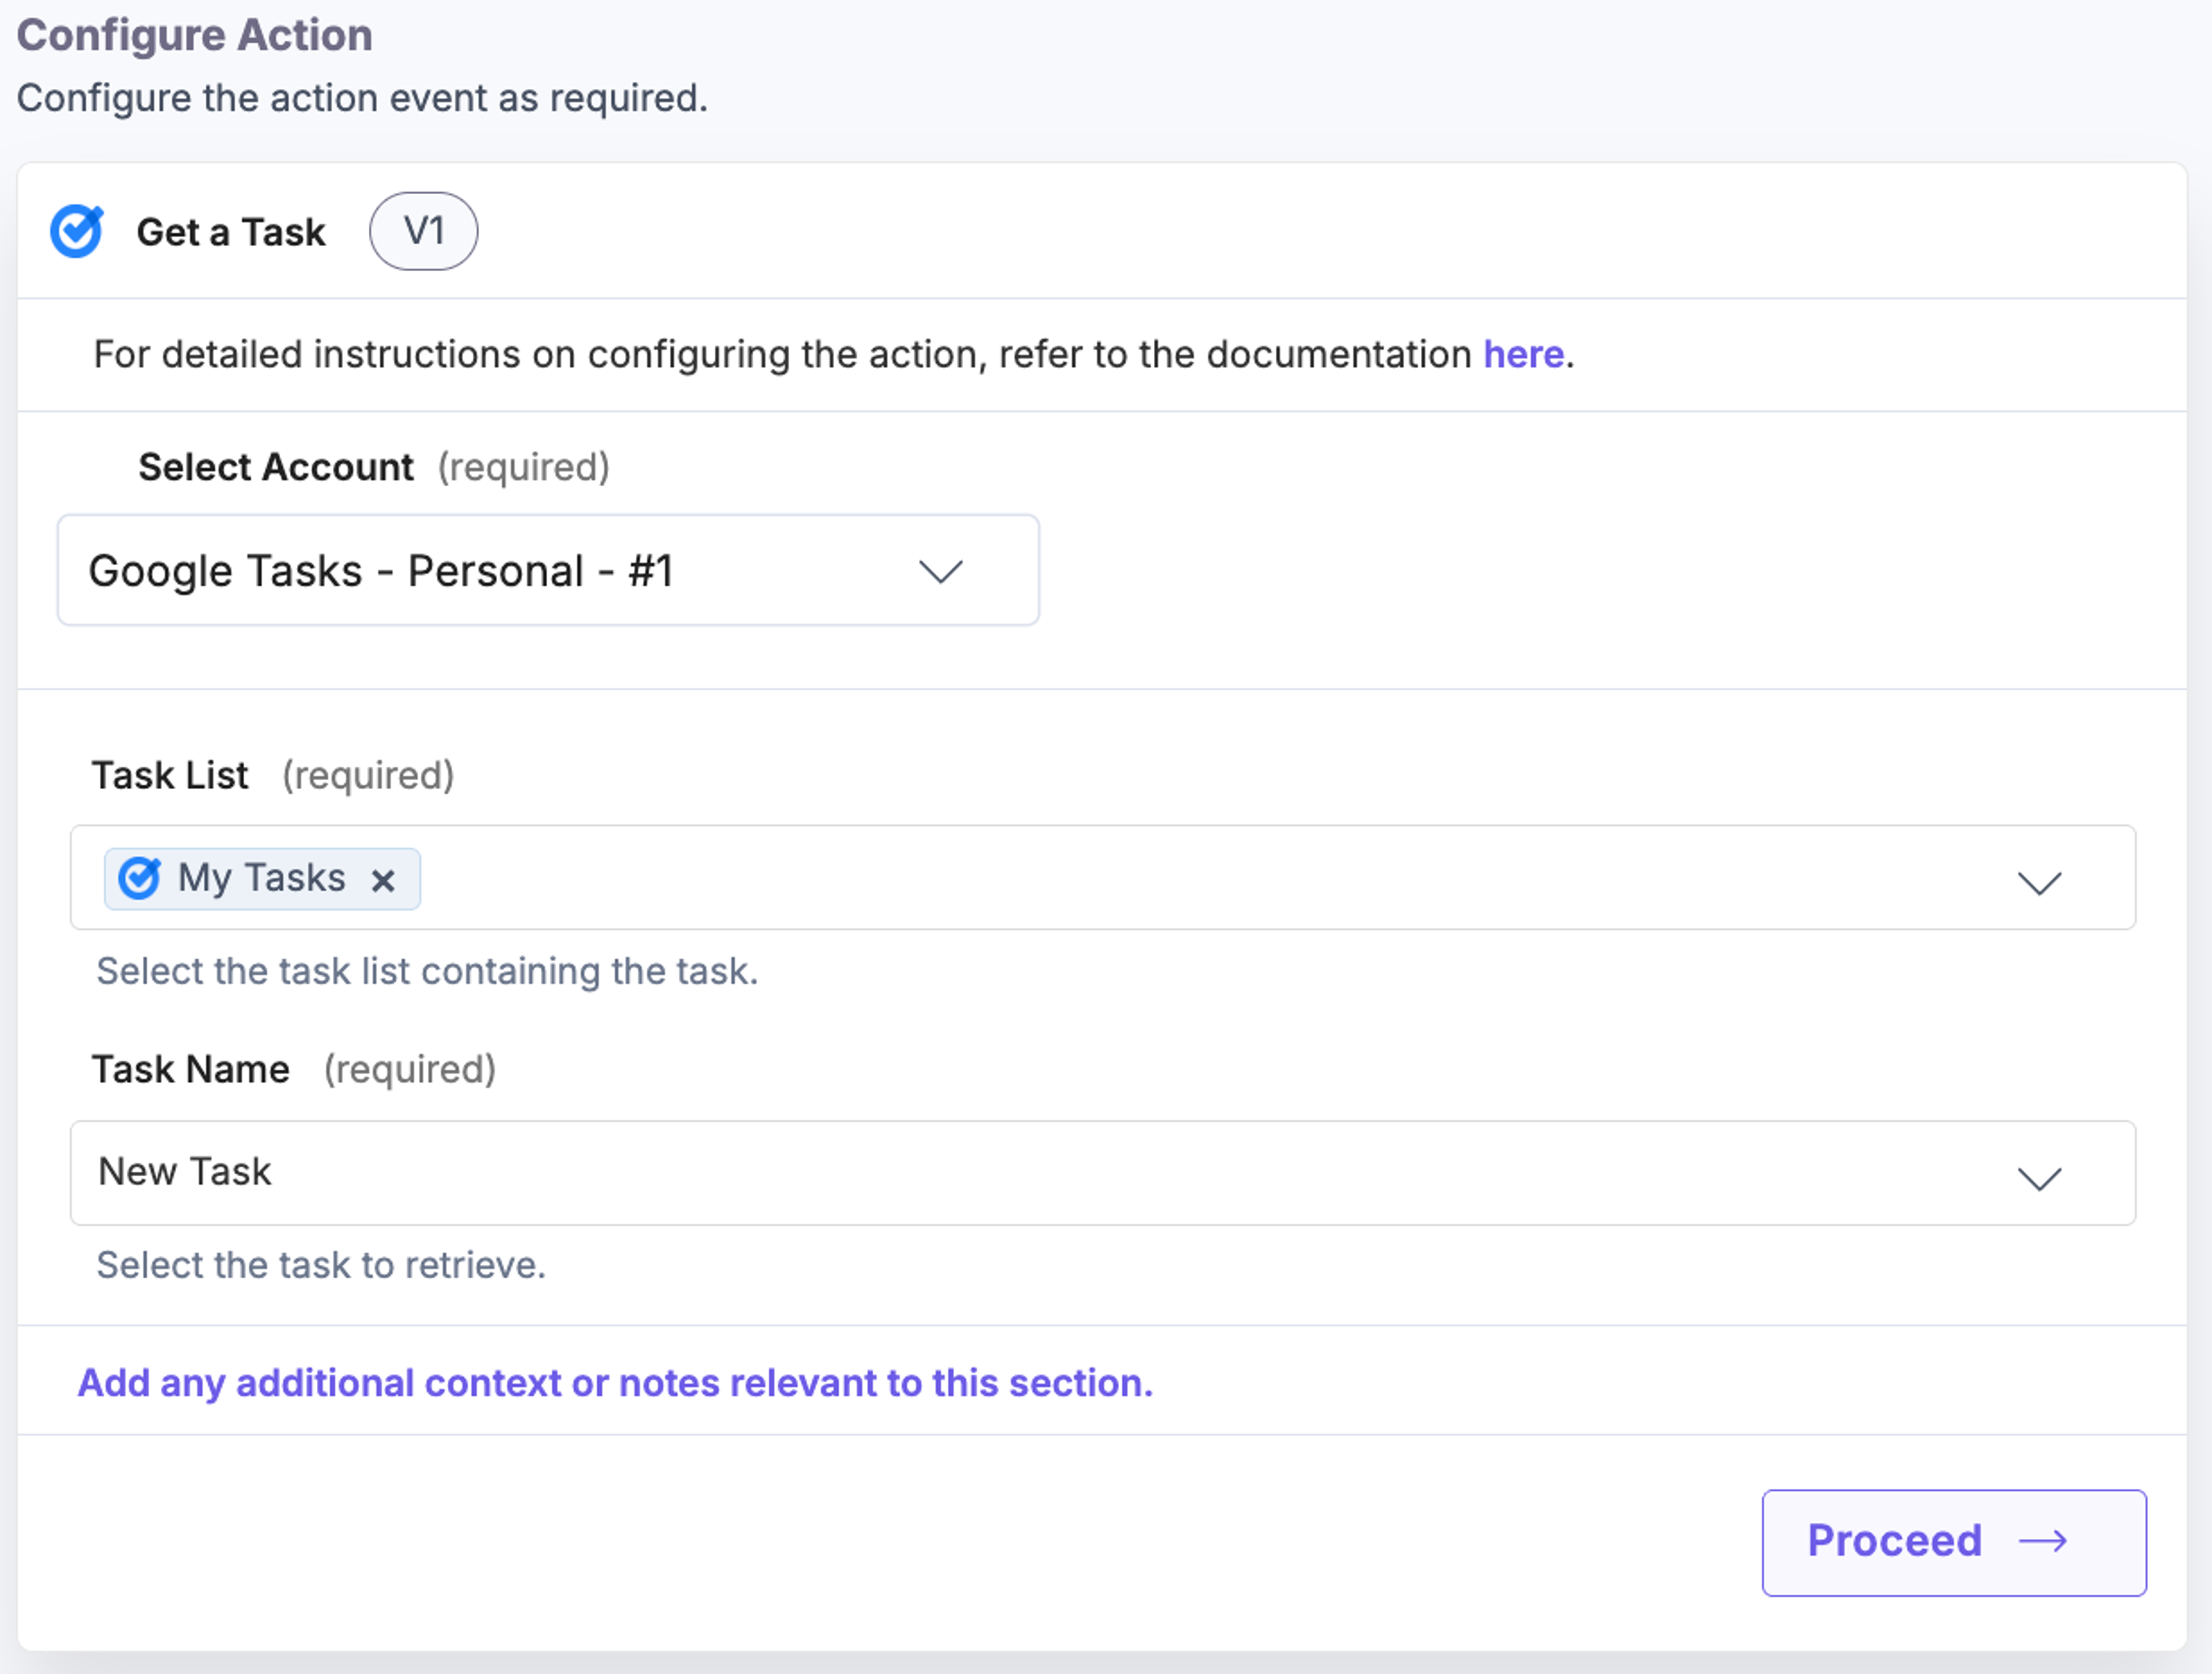This screenshot has height=1674, width=2212.
Task: Click the 'Task Name' field label
Action: pyautogui.click(x=191, y=1069)
